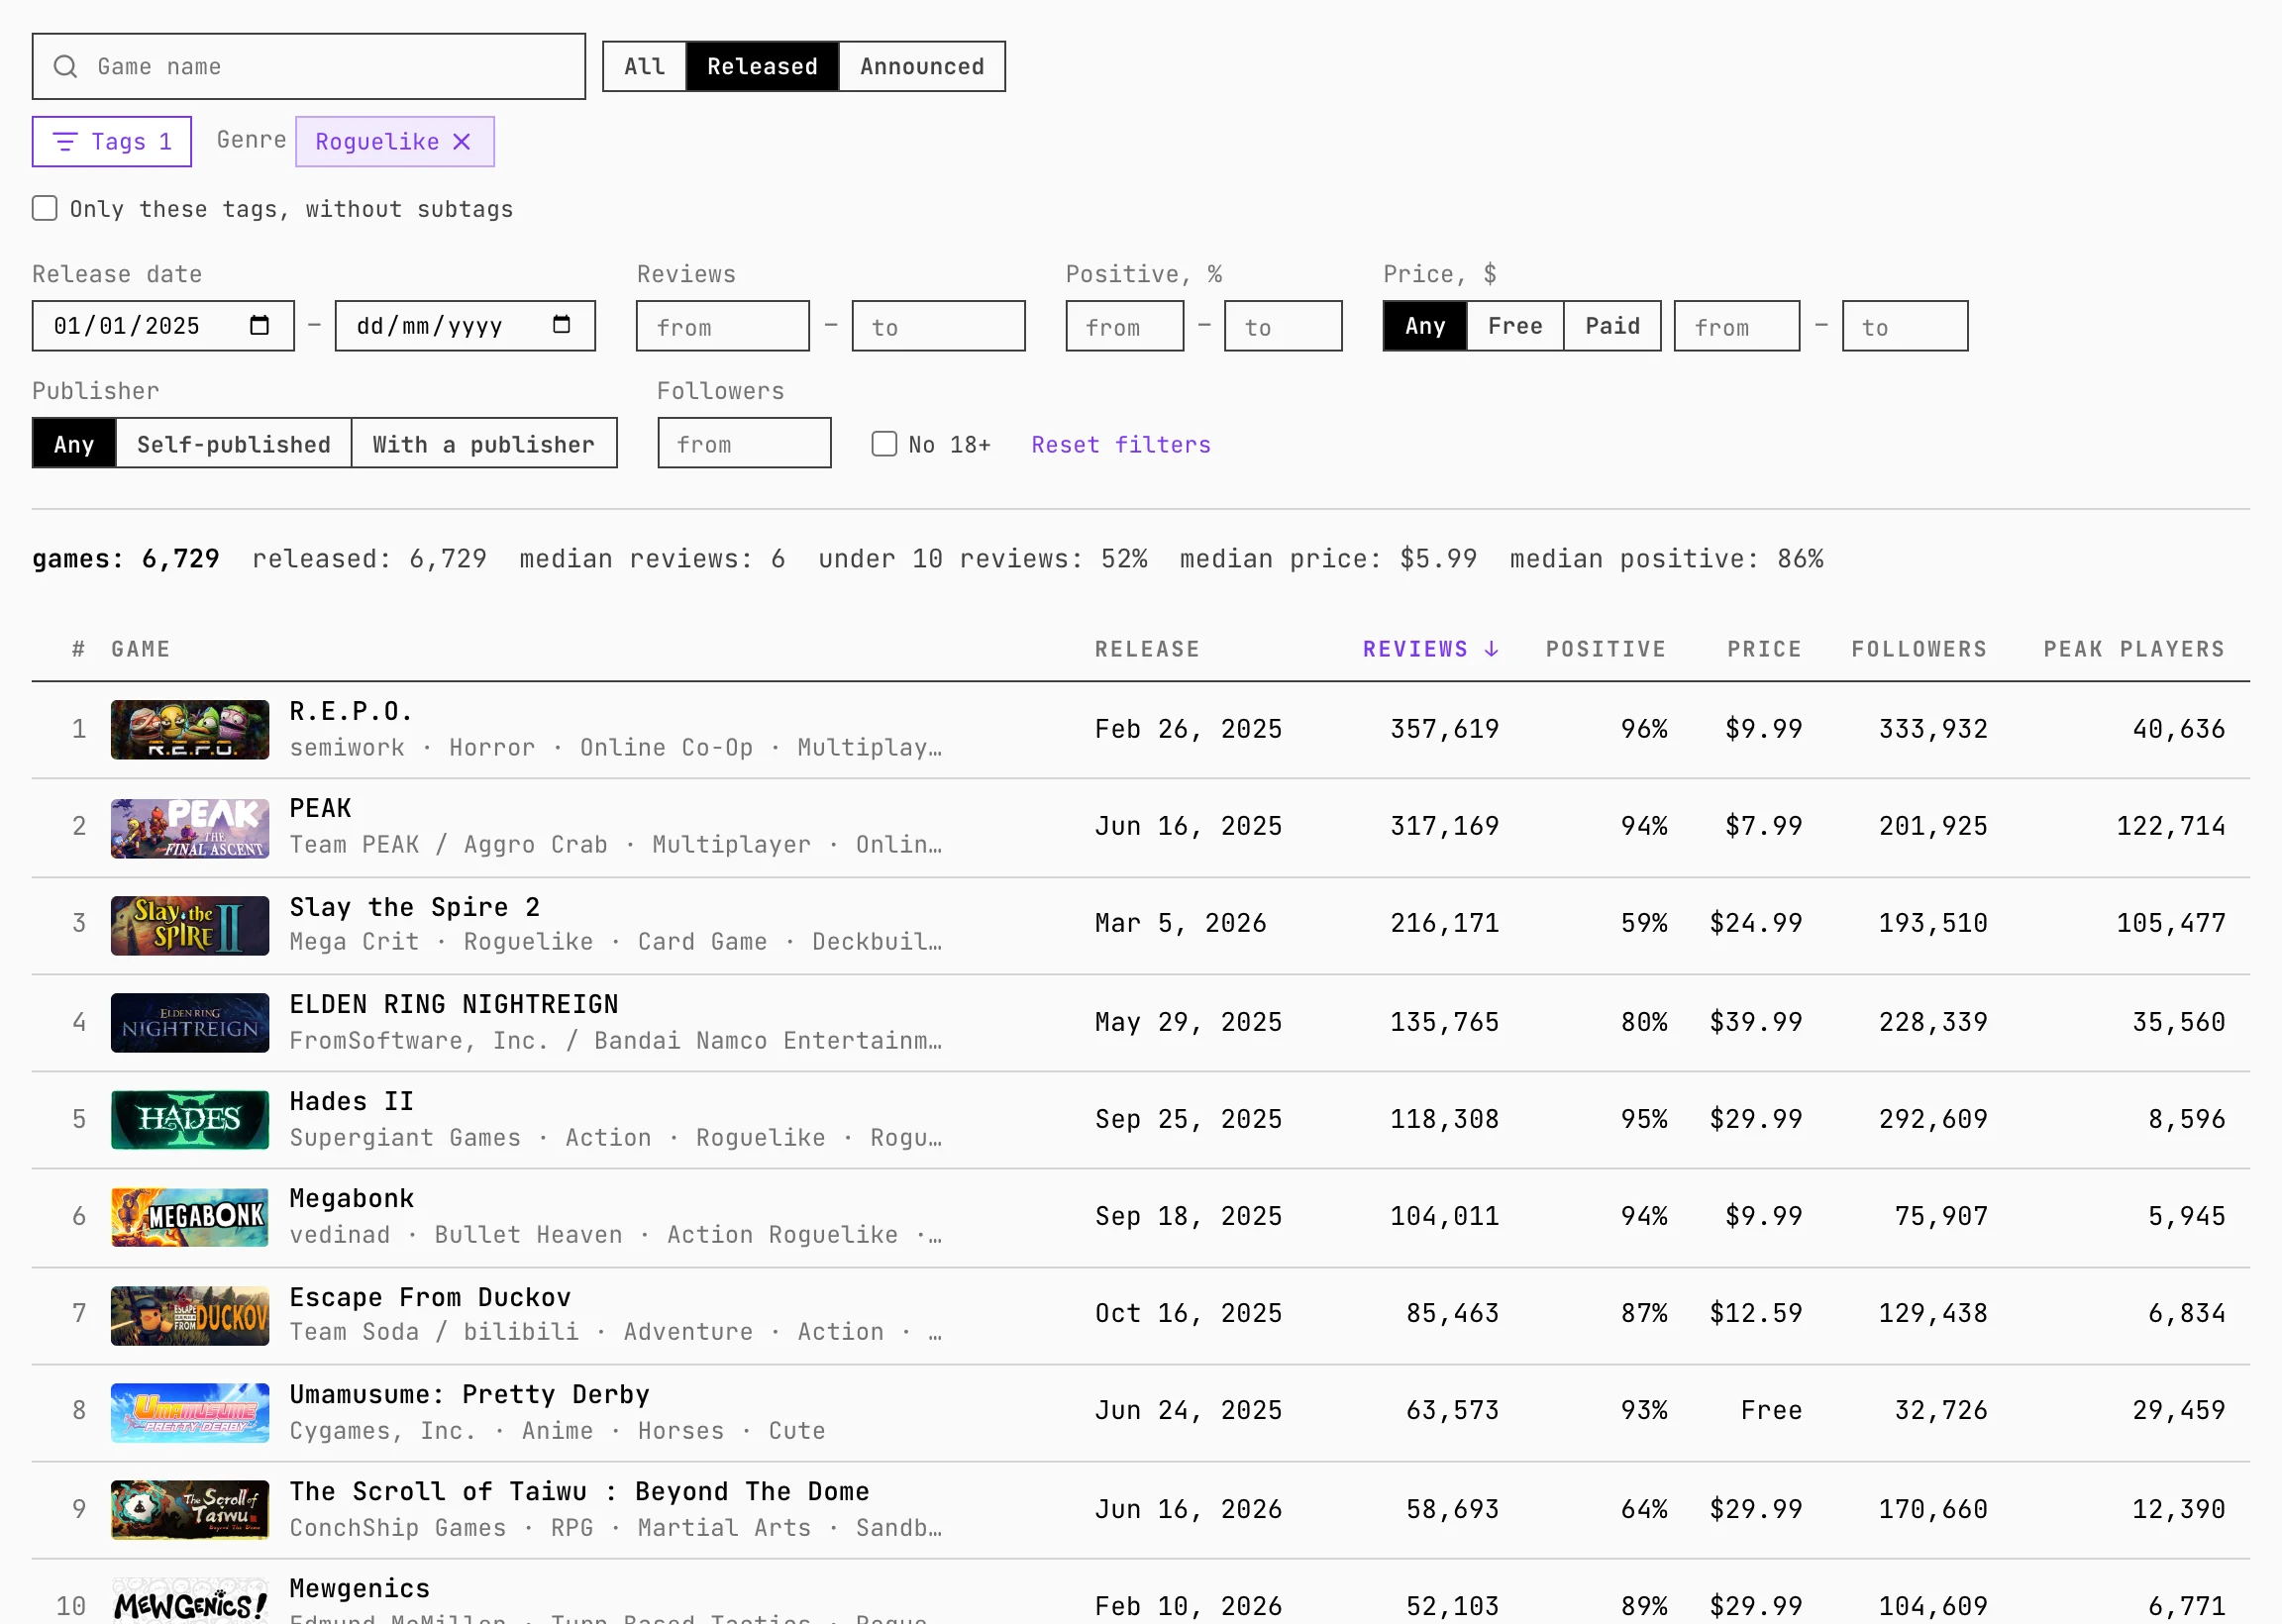Click the search magnifier icon

[x=65, y=67]
